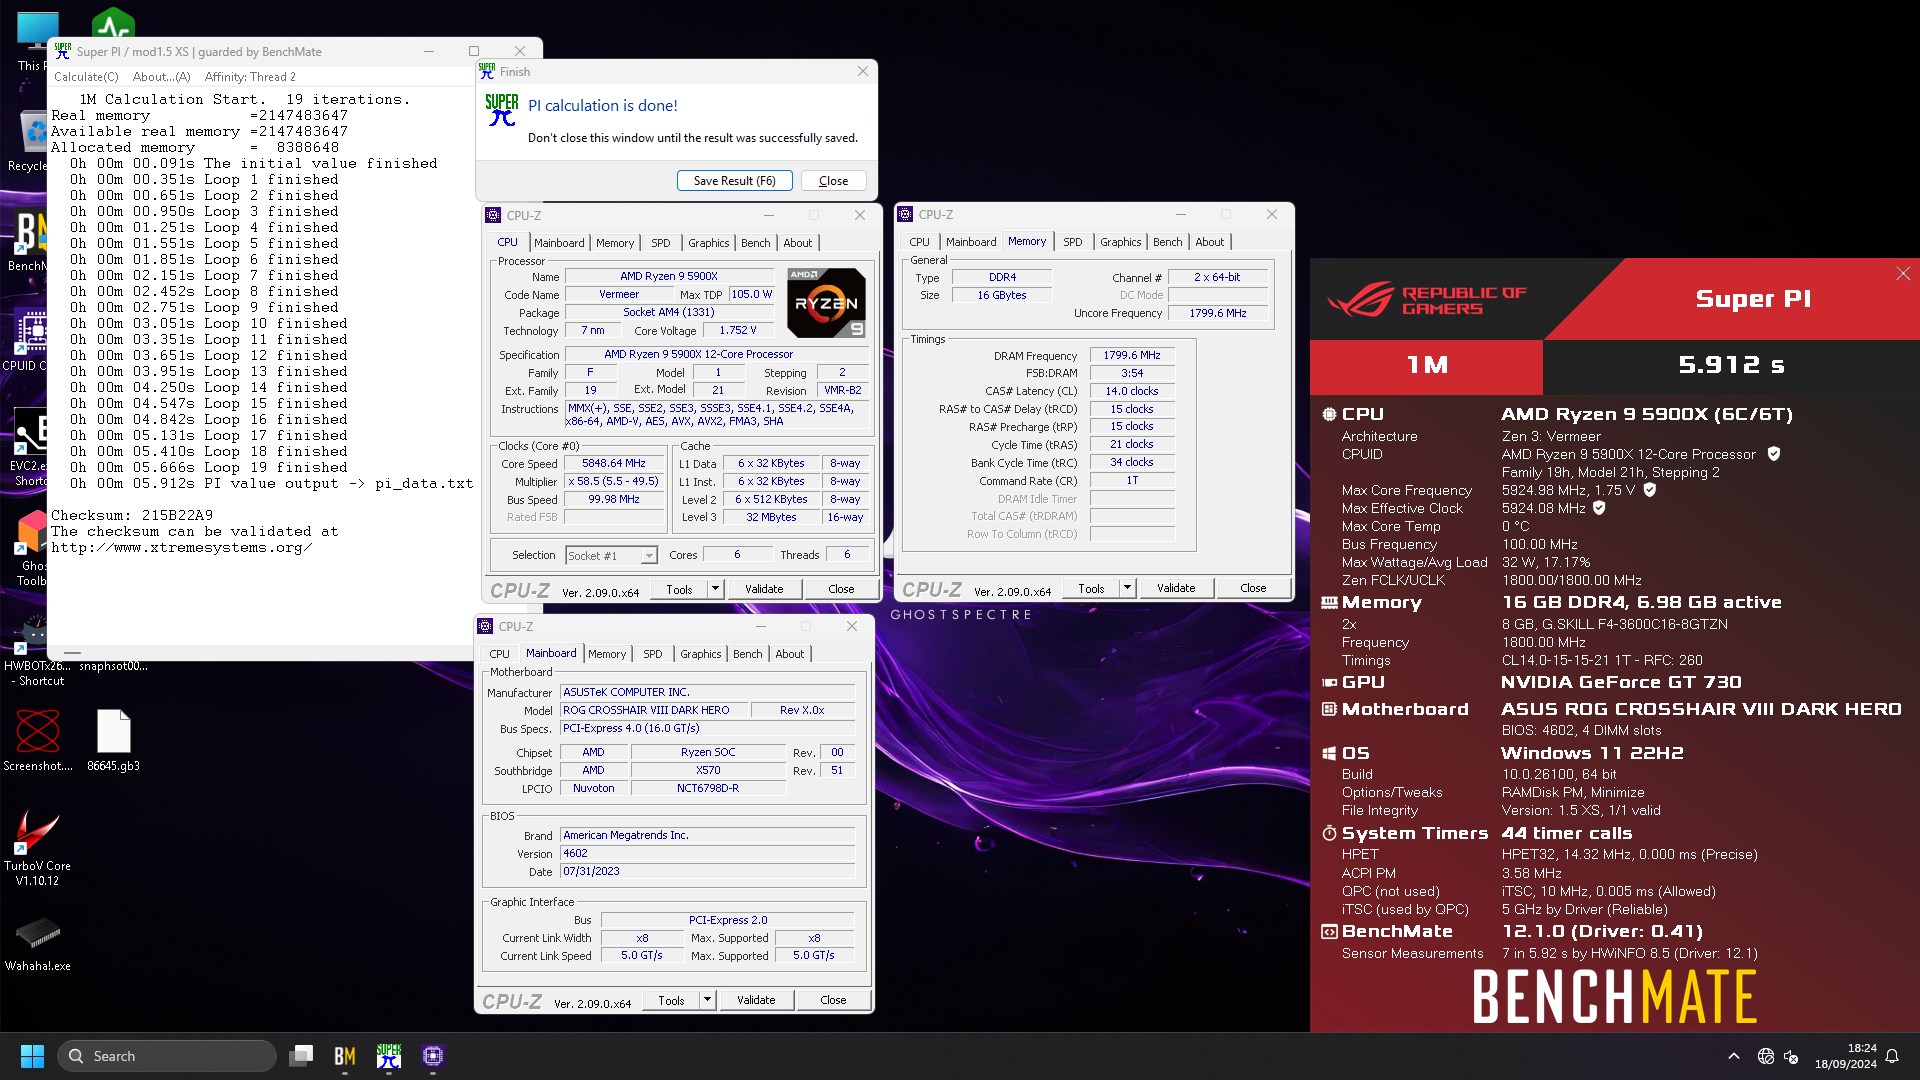Click Tools button in CPU-Z Memory window

coord(1091,588)
